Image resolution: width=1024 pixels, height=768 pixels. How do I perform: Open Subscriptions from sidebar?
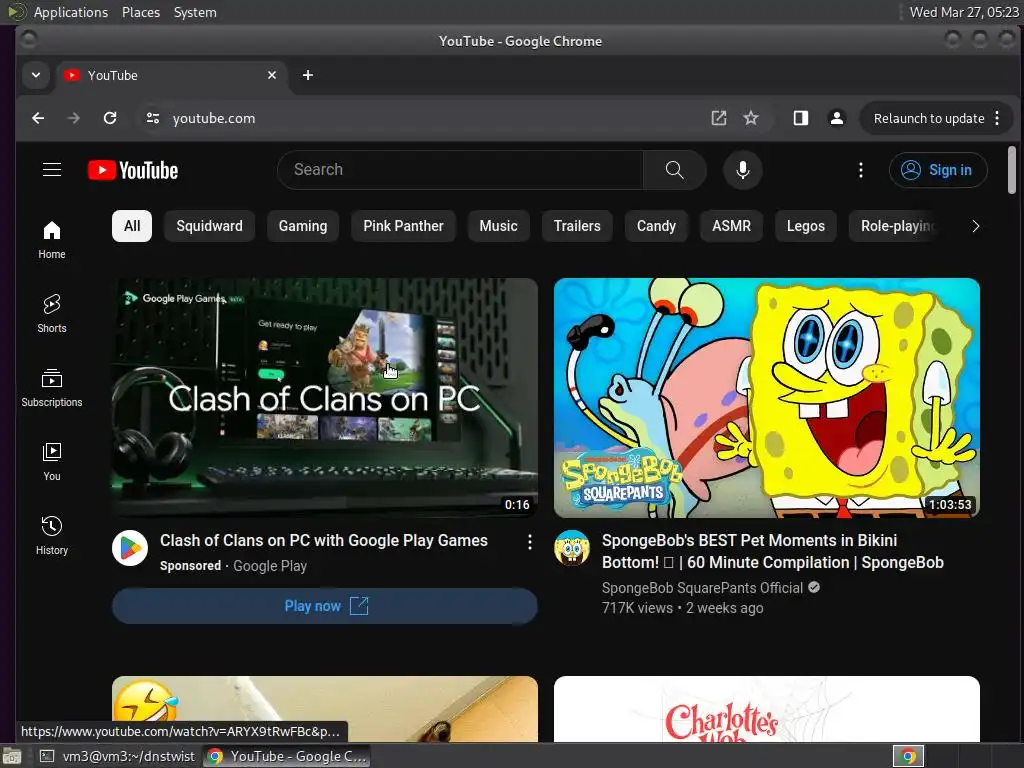click(52, 388)
